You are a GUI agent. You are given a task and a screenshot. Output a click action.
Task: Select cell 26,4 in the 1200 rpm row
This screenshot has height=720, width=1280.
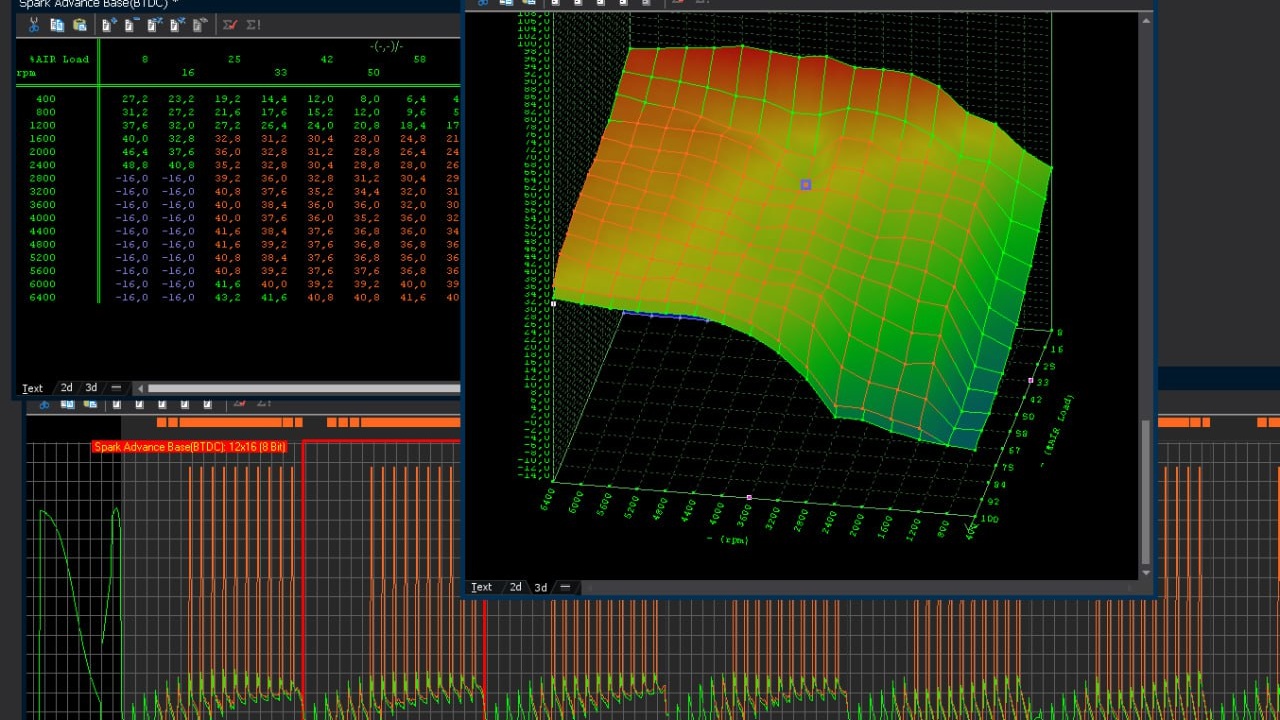pyautogui.click(x=274, y=126)
